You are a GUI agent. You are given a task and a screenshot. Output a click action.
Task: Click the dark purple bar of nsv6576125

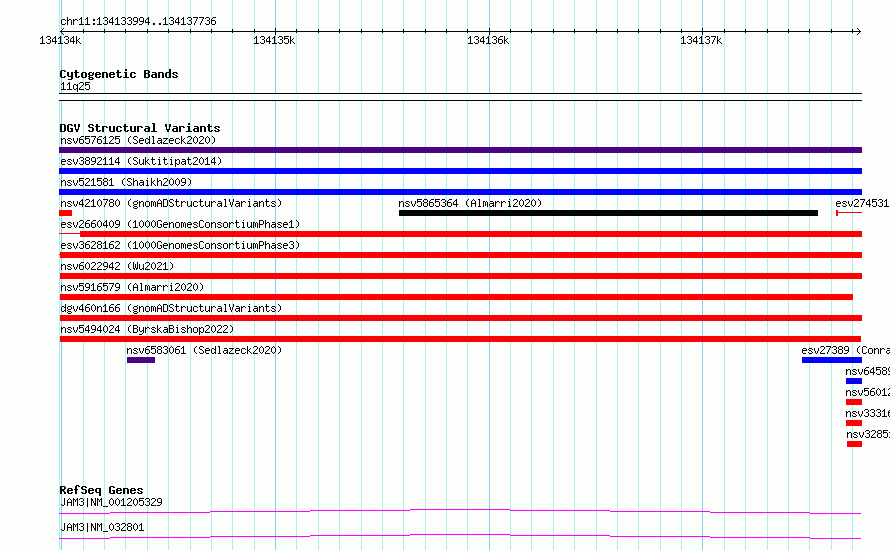tap(460, 150)
